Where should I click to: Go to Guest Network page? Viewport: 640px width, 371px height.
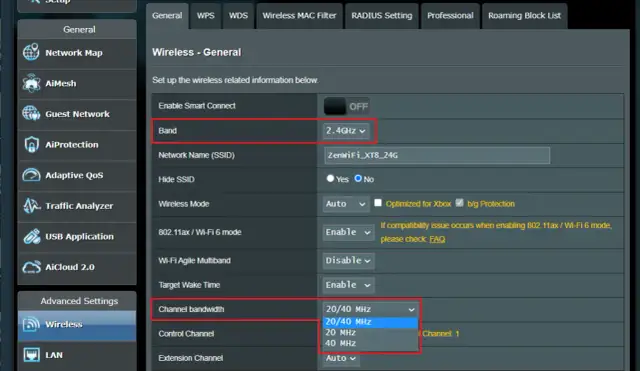point(78,114)
